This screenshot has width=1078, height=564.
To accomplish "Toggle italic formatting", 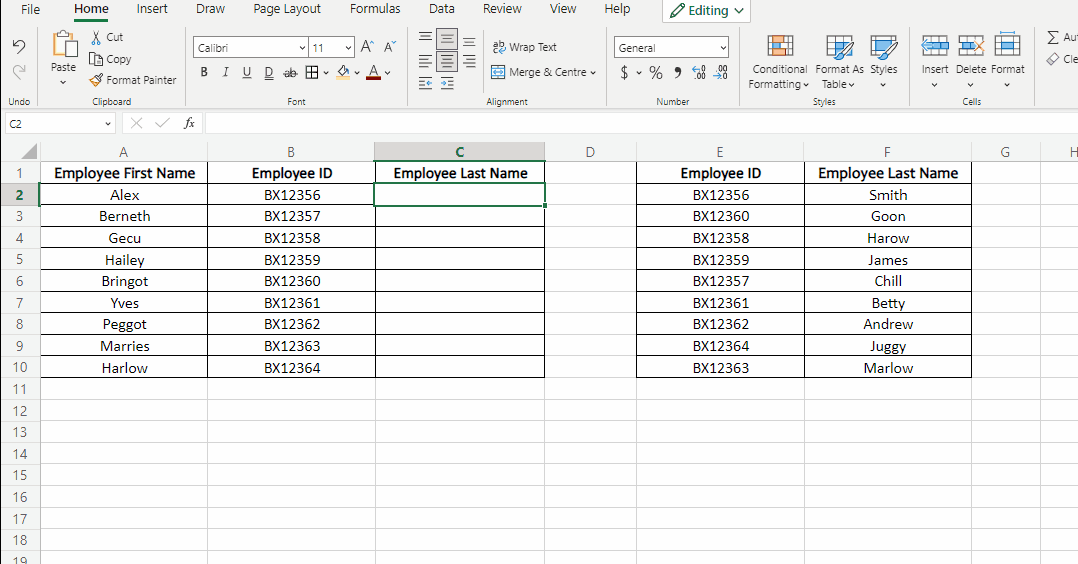I will pos(226,72).
